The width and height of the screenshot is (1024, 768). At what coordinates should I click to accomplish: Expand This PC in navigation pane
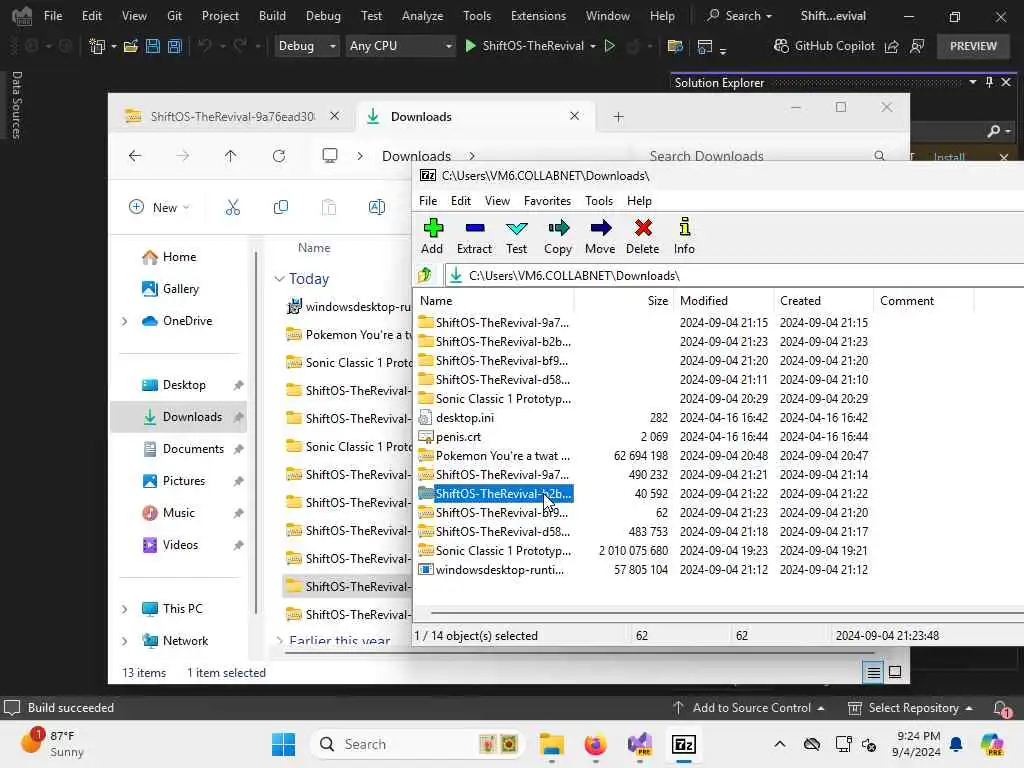pyautogui.click(x=125, y=609)
